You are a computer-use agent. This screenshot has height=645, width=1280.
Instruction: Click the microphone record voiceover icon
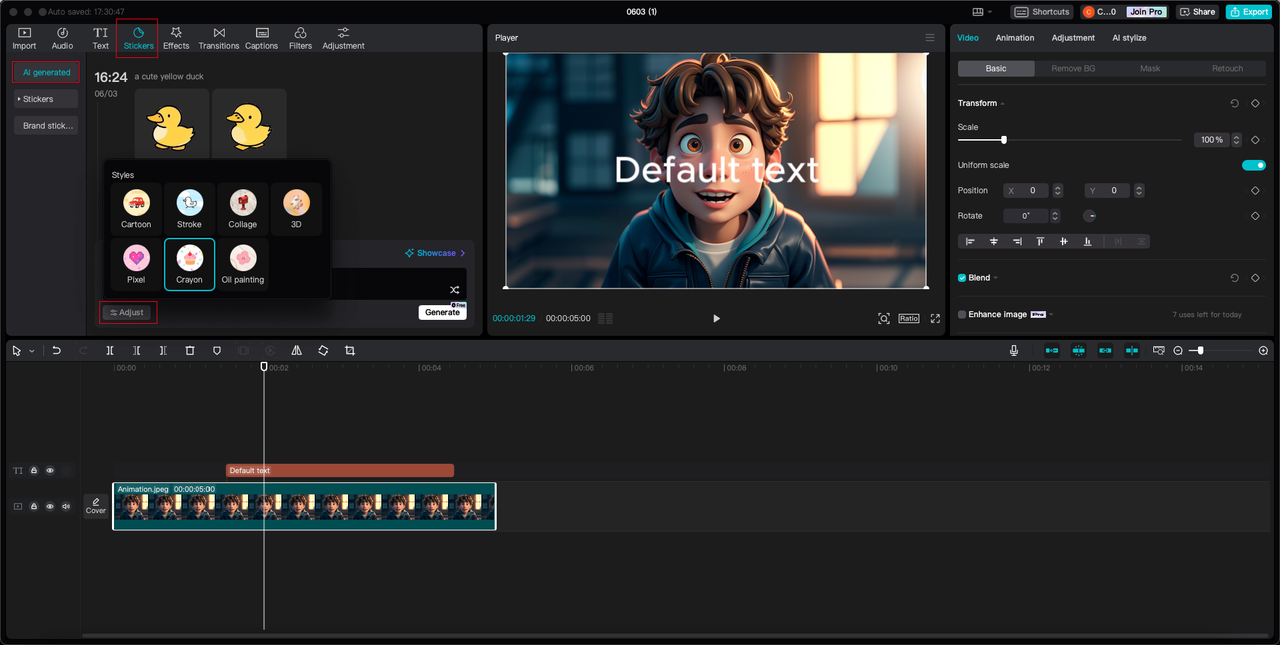1014,351
